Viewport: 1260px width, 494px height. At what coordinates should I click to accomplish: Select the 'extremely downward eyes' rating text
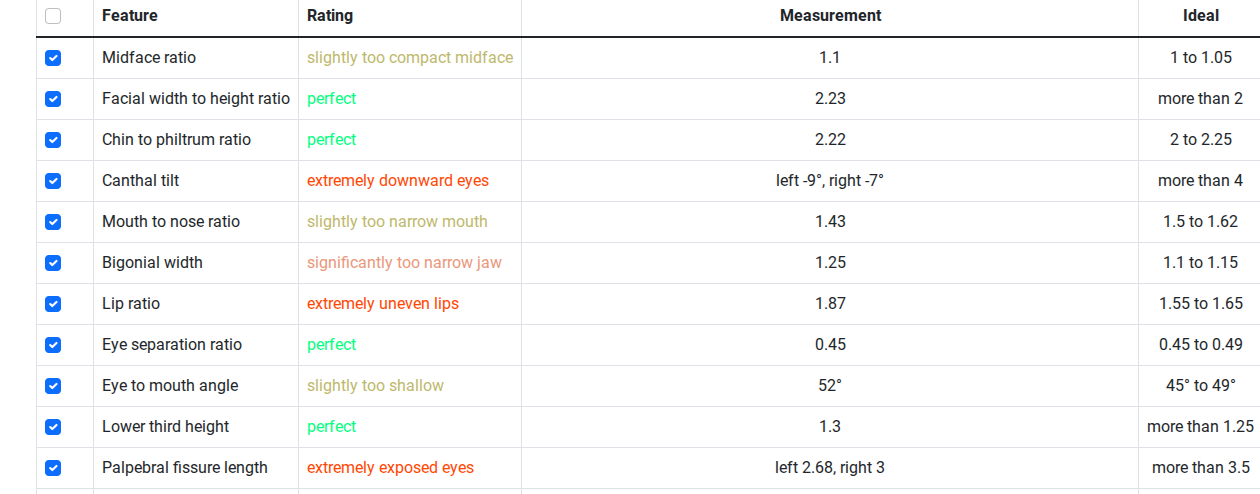[398, 181]
